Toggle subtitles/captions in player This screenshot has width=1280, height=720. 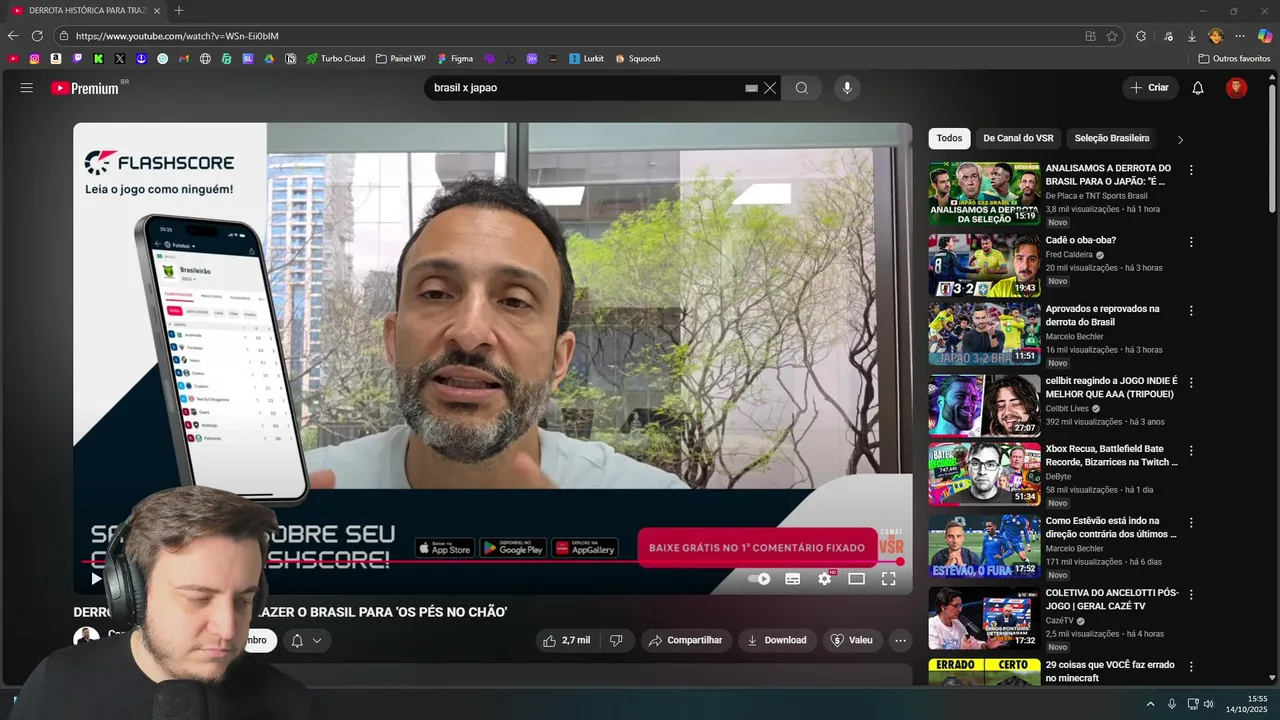tap(792, 578)
